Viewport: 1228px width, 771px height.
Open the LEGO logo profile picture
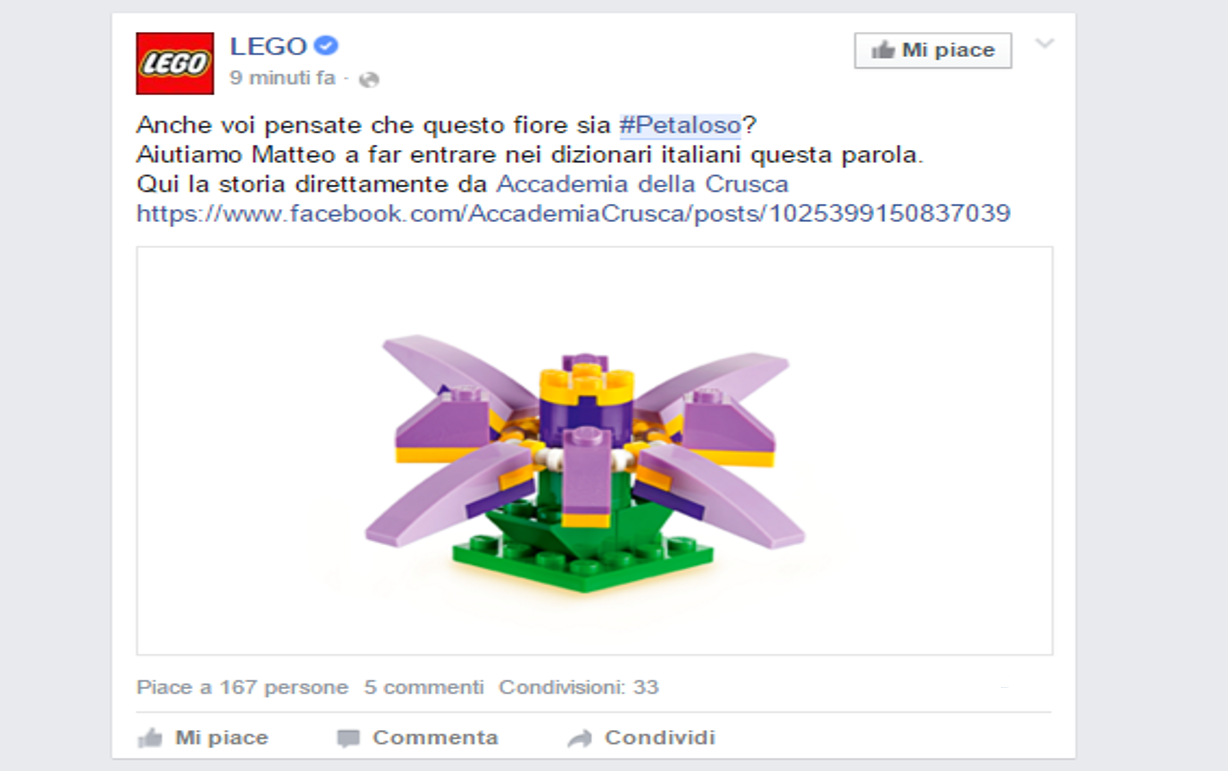click(175, 63)
